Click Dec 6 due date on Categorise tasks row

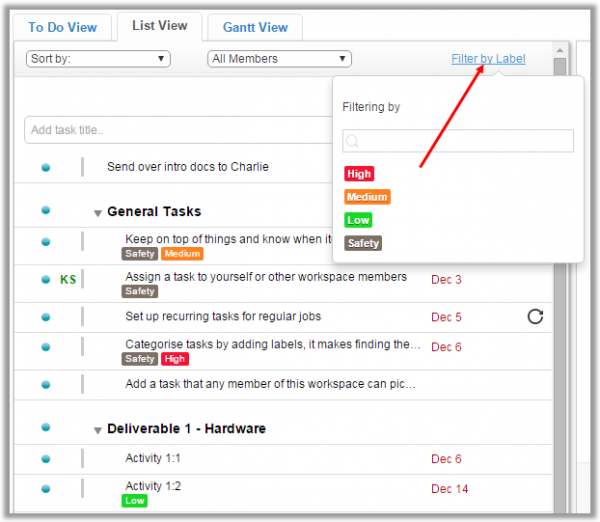coord(446,347)
